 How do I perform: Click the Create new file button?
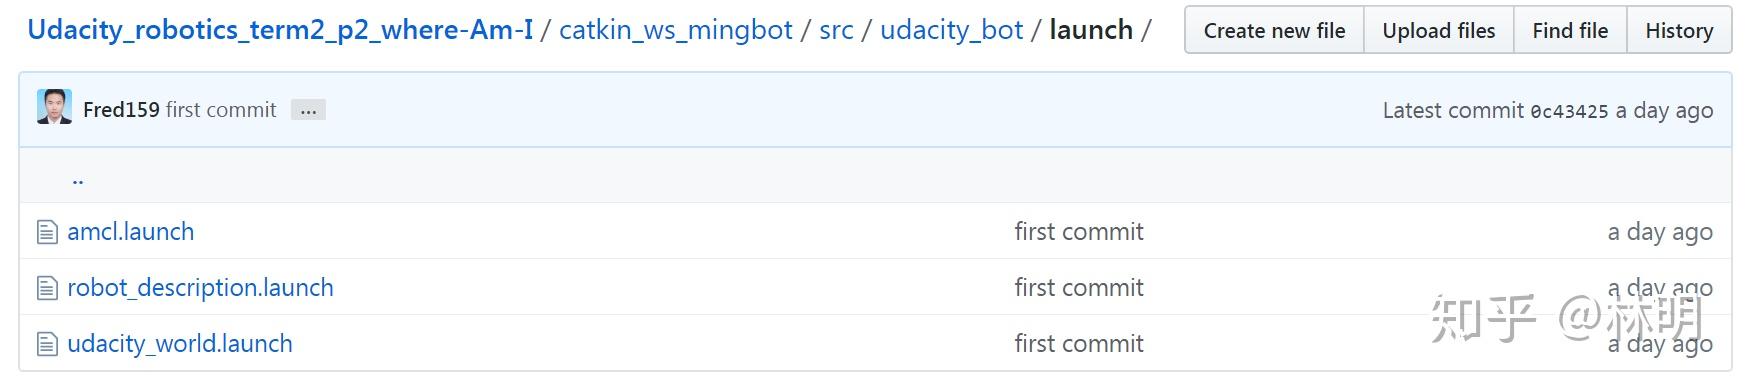(1274, 30)
